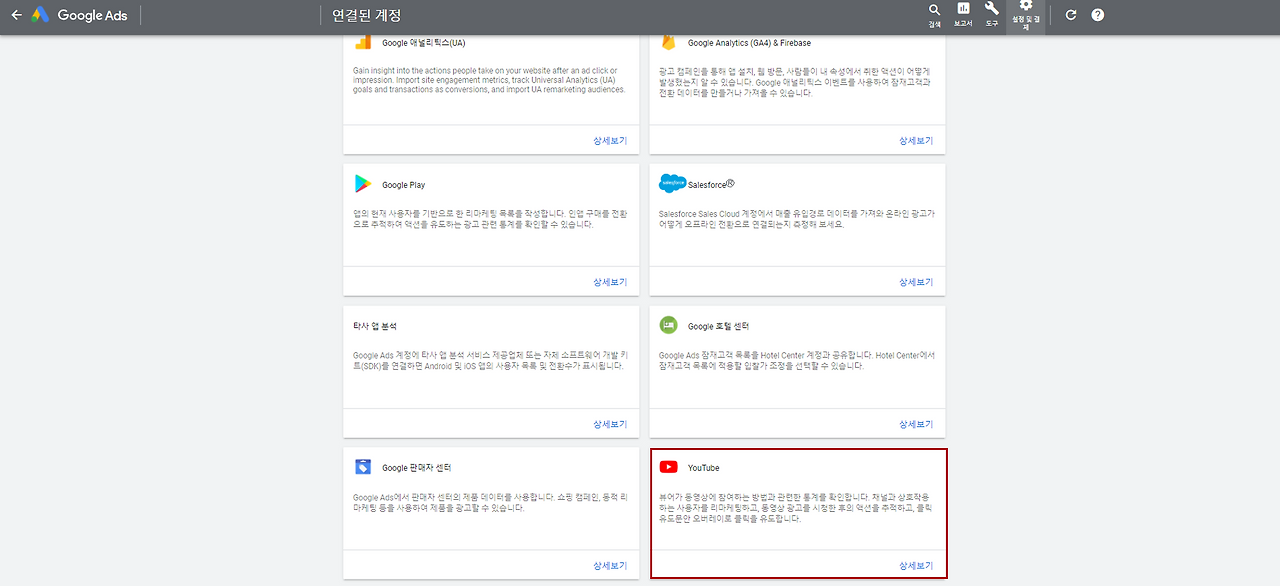1280x586 pixels.
Task: Click the Salesforce cloud logo
Action: pyautogui.click(x=672, y=184)
